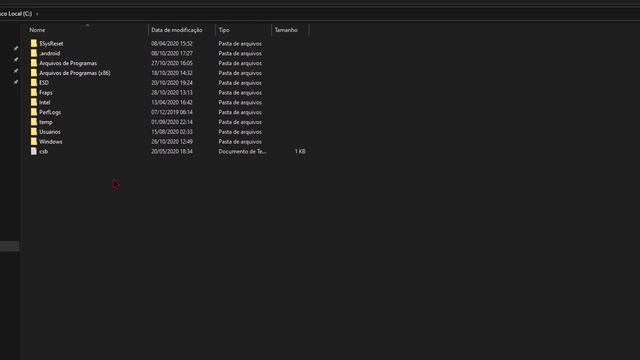Select the Fraps folder name

click(x=46, y=92)
